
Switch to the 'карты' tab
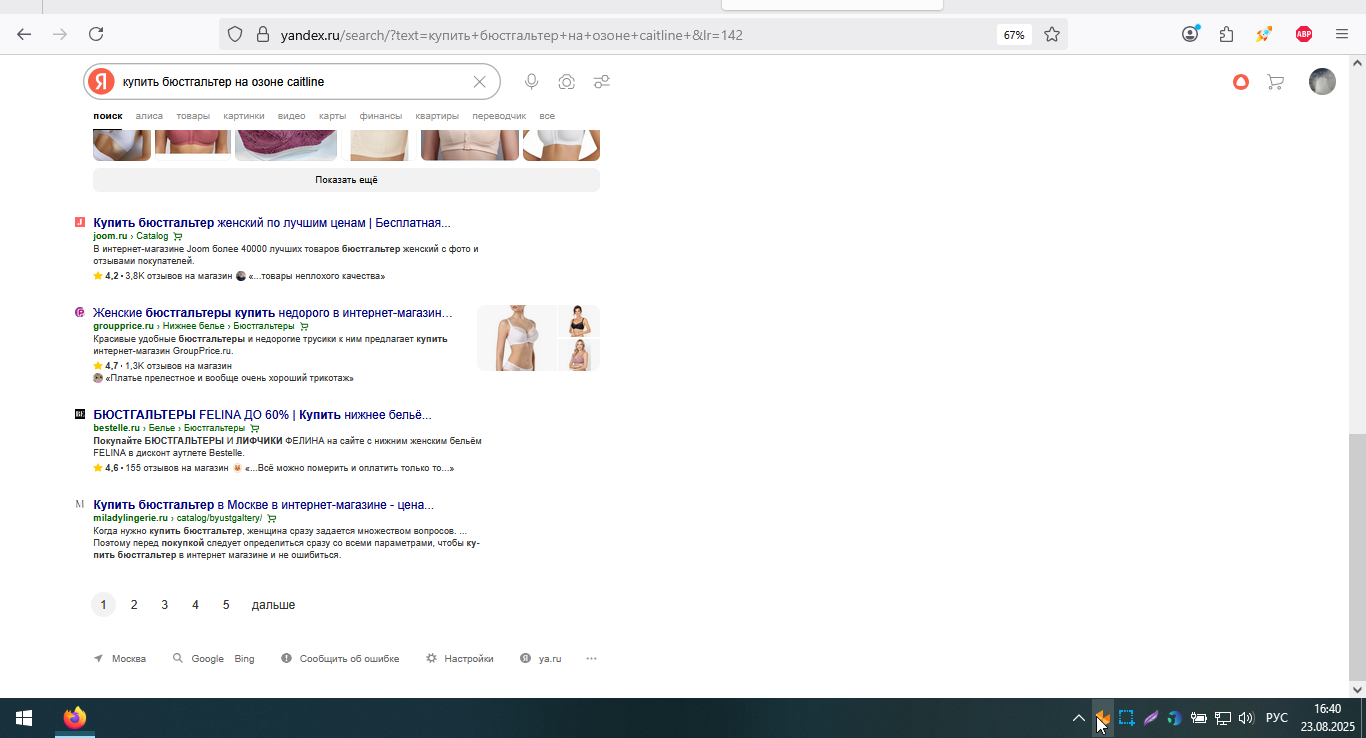(x=332, y=116)
